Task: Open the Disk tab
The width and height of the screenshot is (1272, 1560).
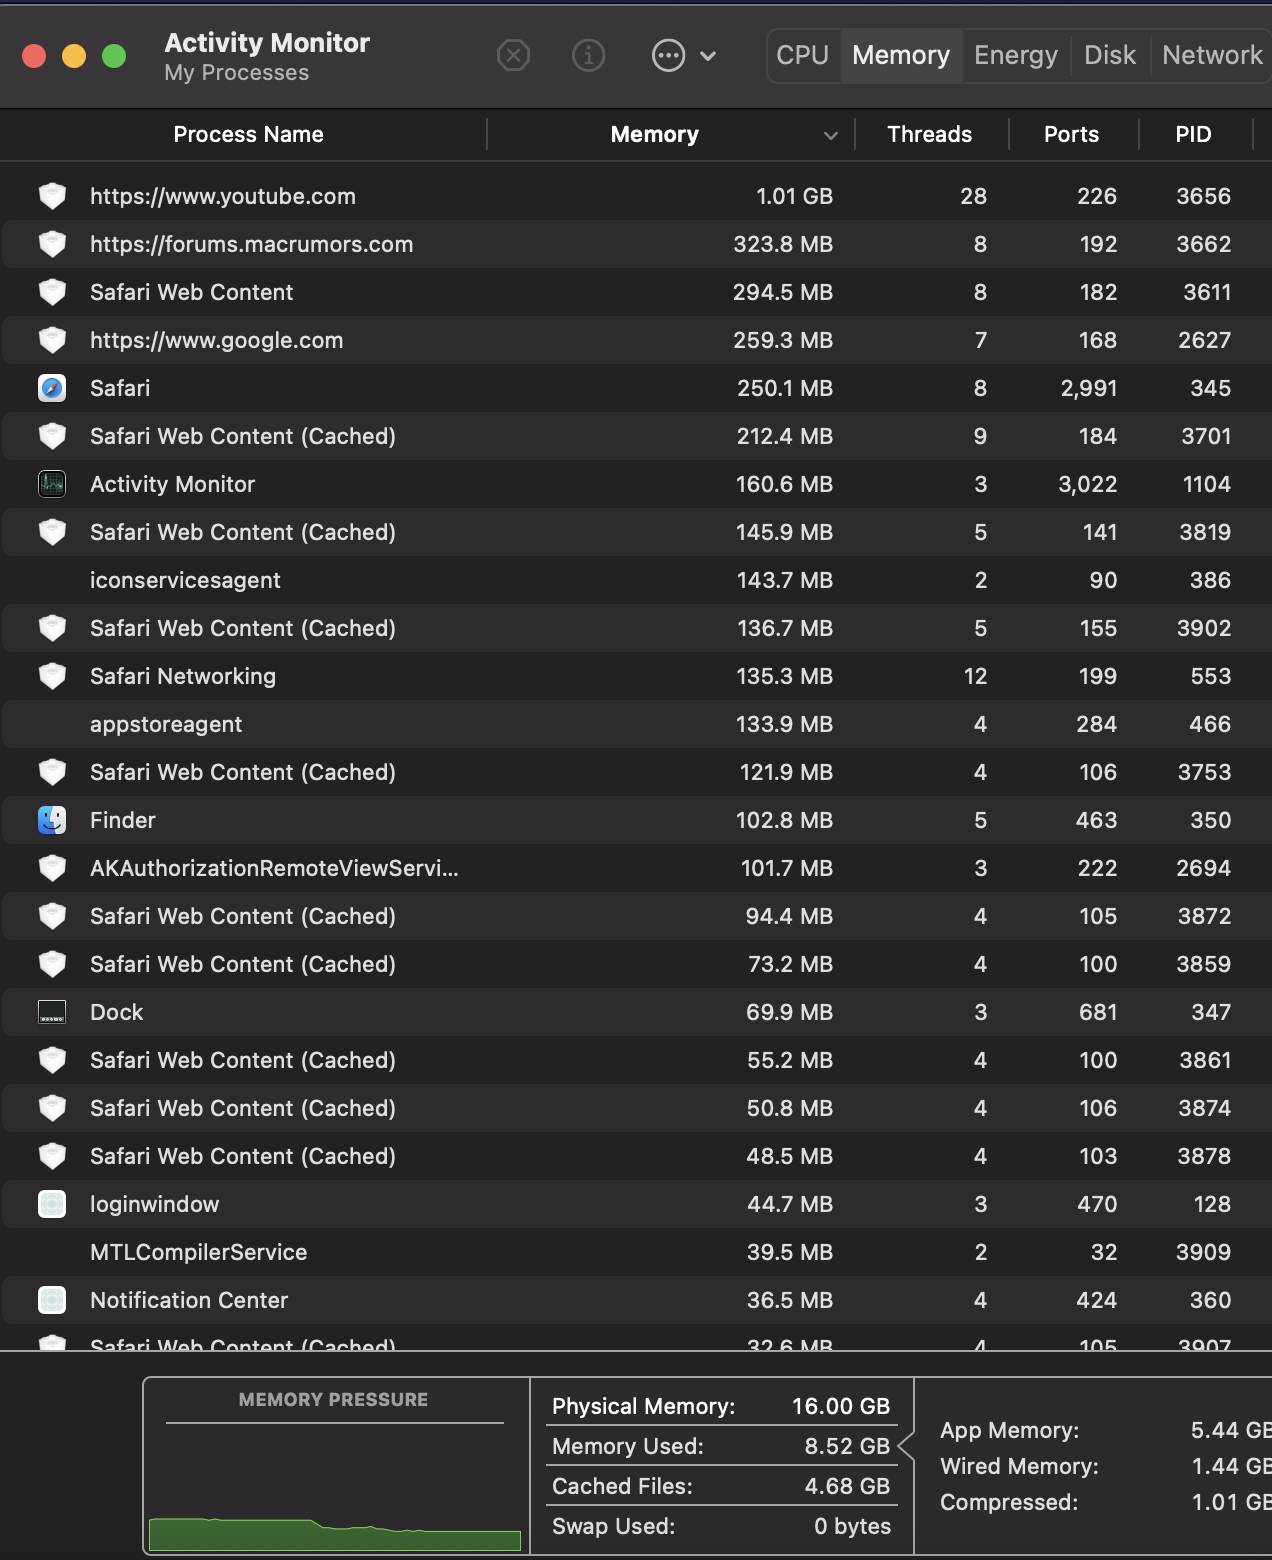Action: [1109, 55]
